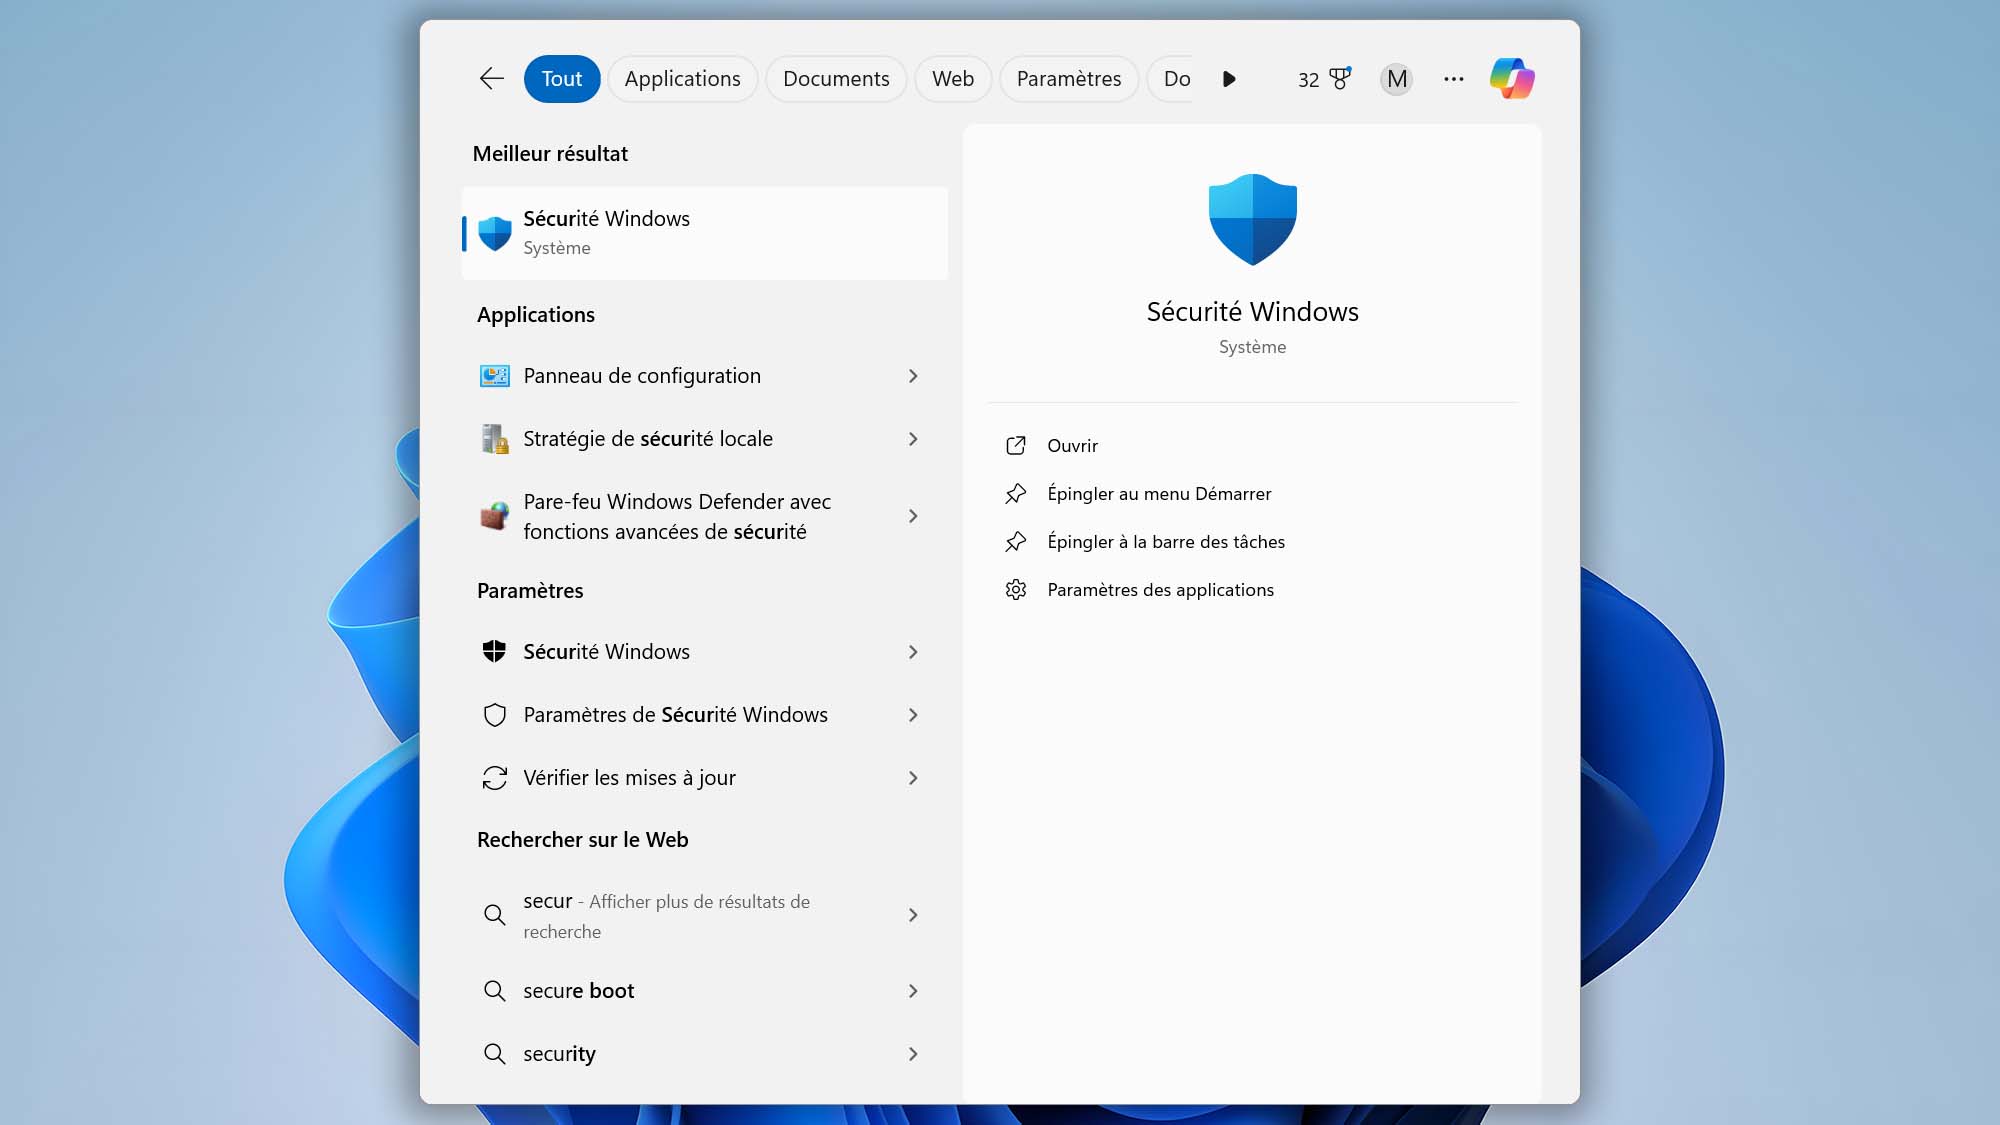The height and width of the screenshot is (1125, 2000).
Task: Open the three-dots more options menu
Action: click(x=1453, y=79)
